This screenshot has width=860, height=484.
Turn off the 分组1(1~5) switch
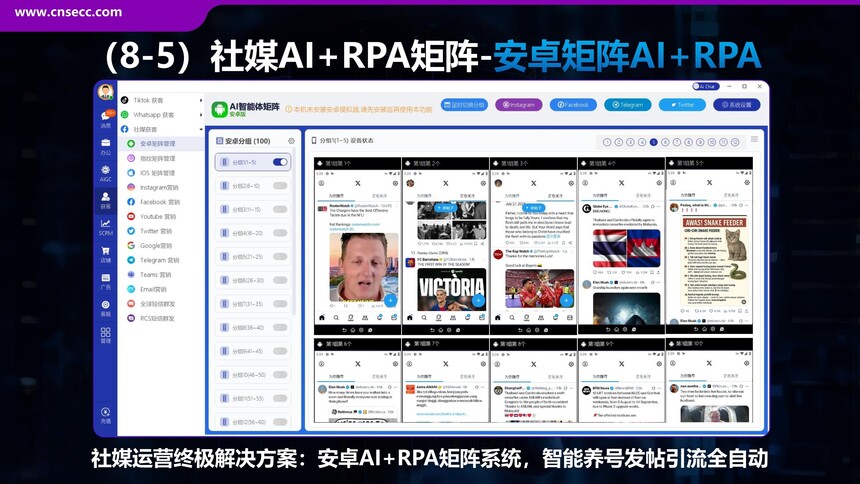[280, 162]
